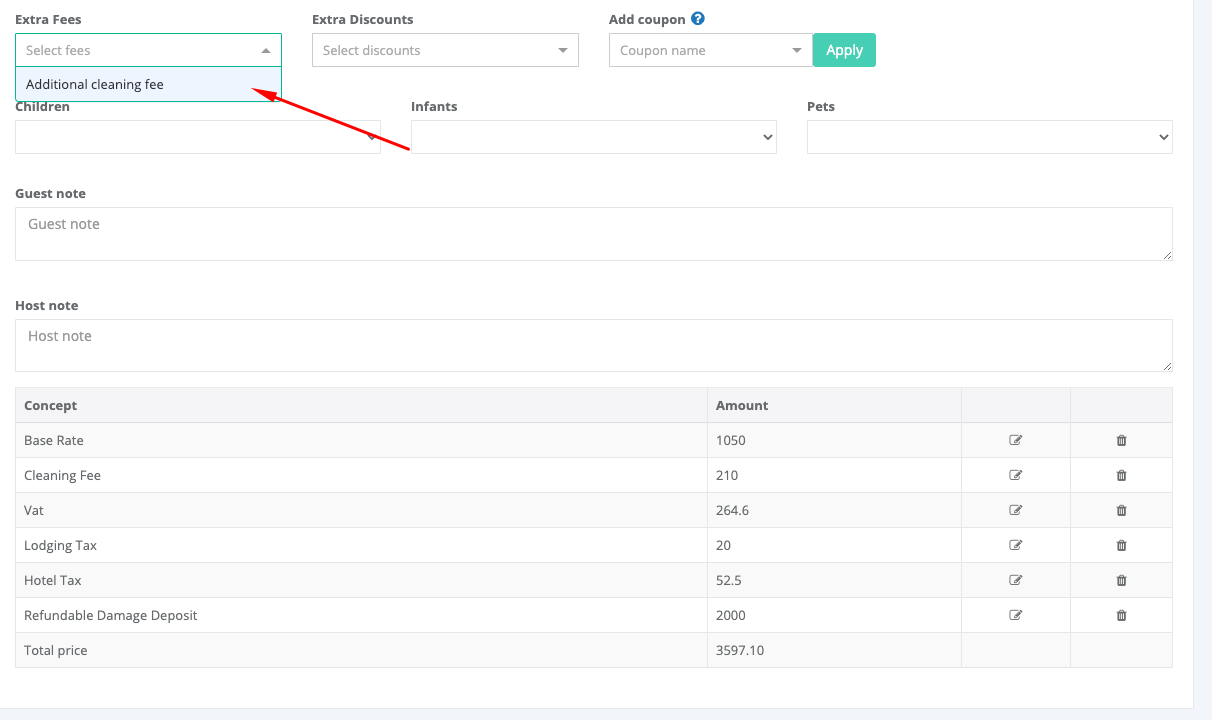Screen dimensions: 1212x720
Task: Click into the Host note field
Action: 593,346
